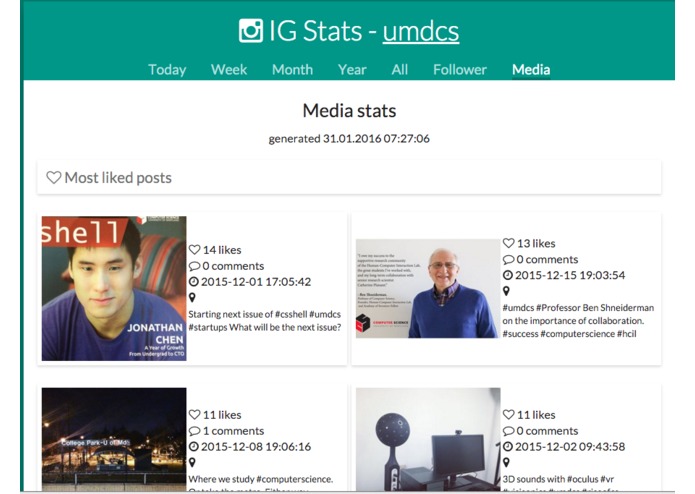Image resolution: width=695 pixels, height=494 pixels.
Task: Open the All stats tab
Action: click(x=399, y=70)
